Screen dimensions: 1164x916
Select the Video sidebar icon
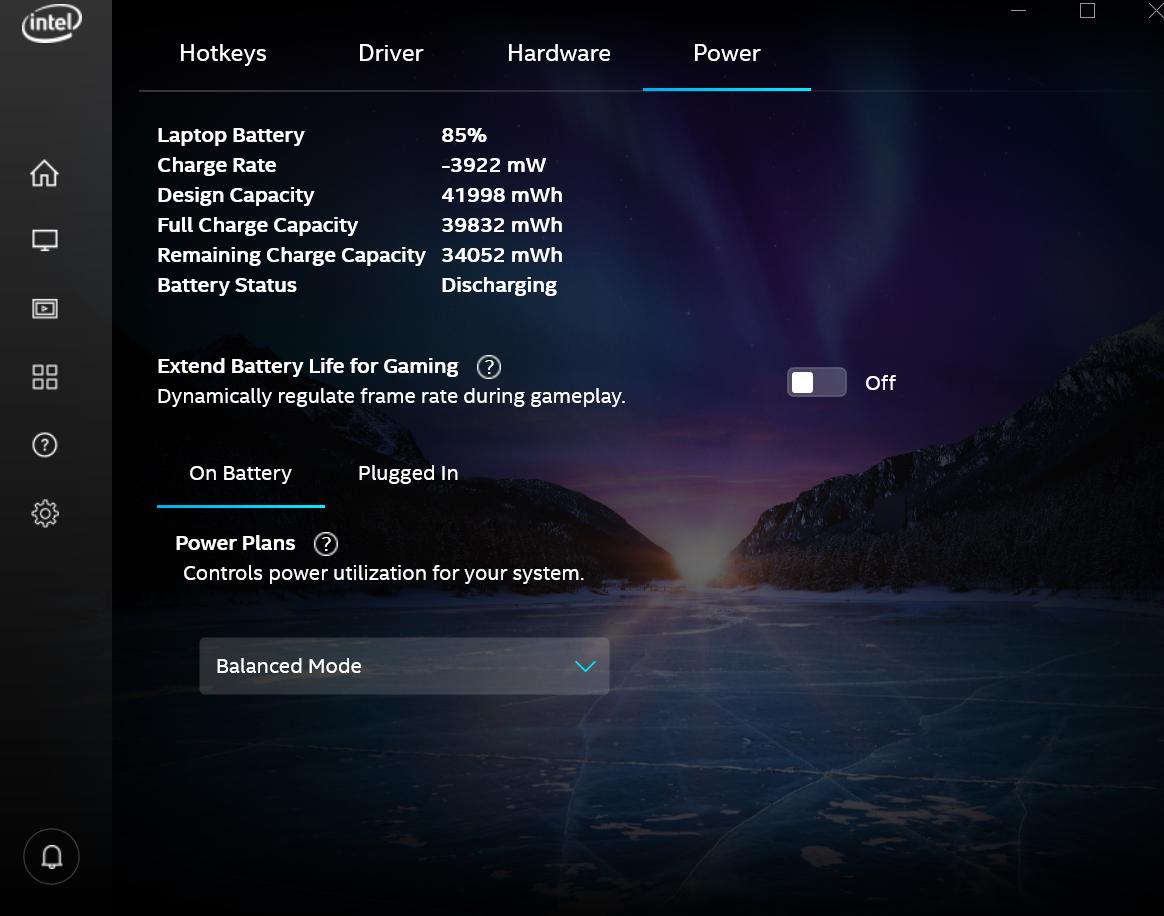tap(44, 308)
